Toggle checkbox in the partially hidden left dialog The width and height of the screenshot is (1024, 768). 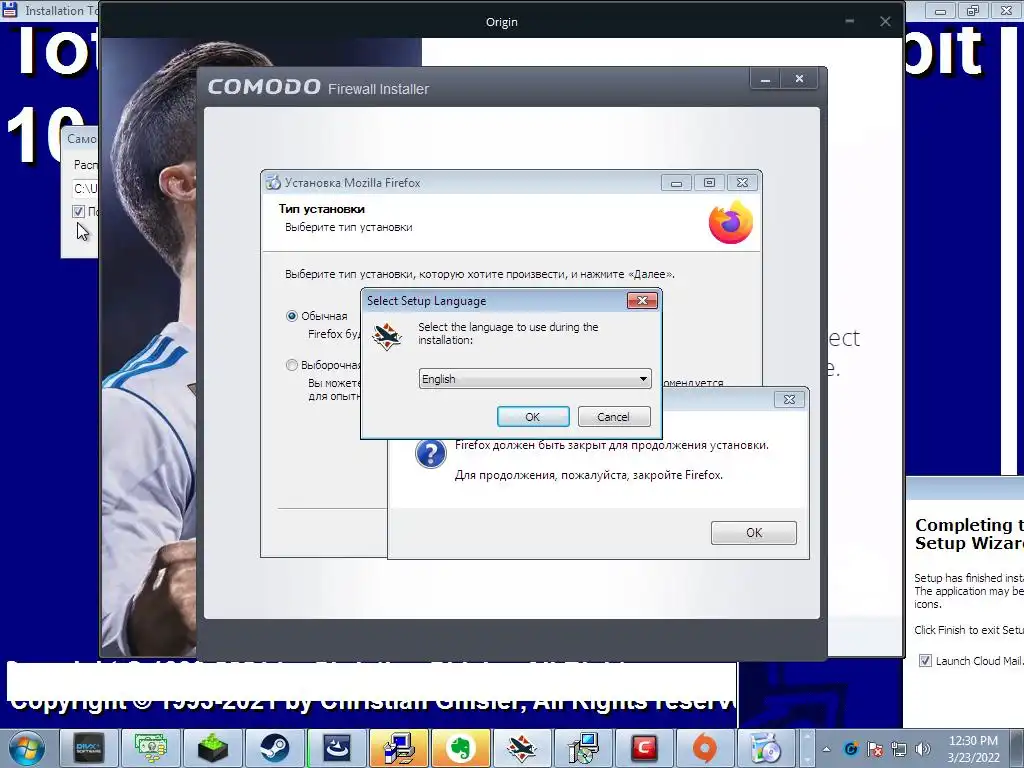pos(78,212)
